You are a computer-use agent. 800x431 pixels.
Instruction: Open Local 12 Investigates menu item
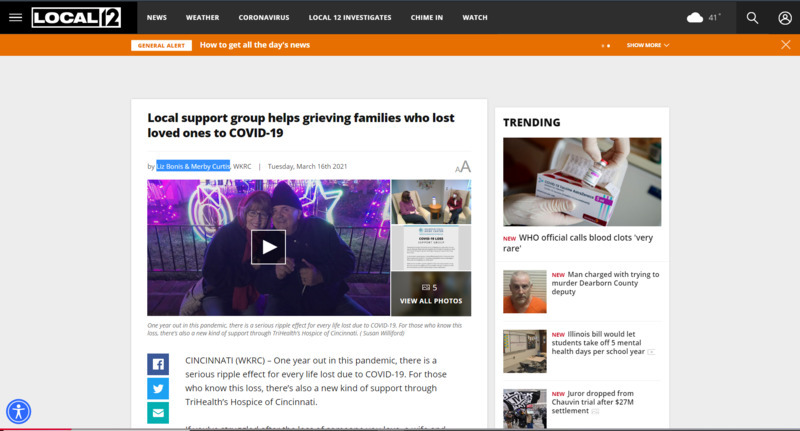pos(350,17)
